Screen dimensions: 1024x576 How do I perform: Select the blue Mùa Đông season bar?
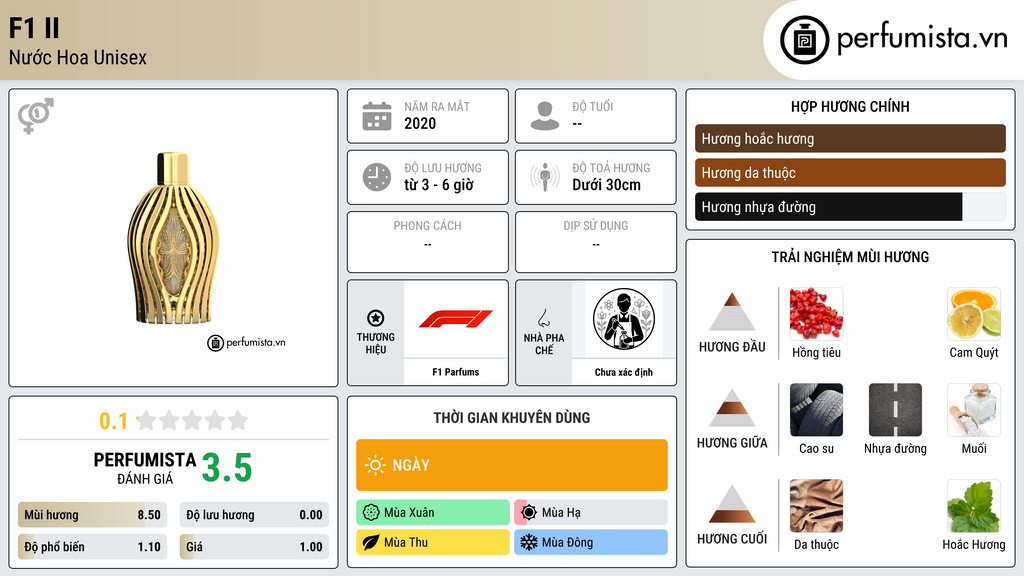pyautogui.click(x=591, y=542)
